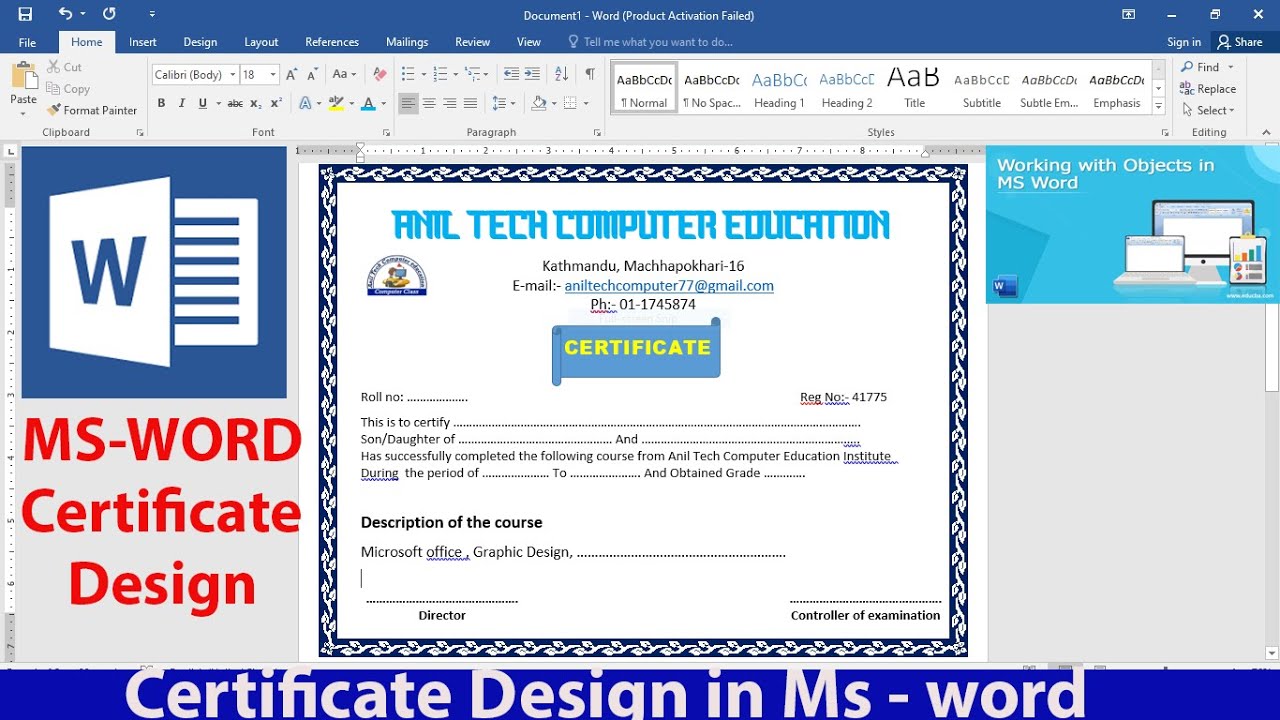The image size is (1280, 720).
Task: Open Ribbon Display Options icon
Action: pyautogui.click(x=1128, y=14)
